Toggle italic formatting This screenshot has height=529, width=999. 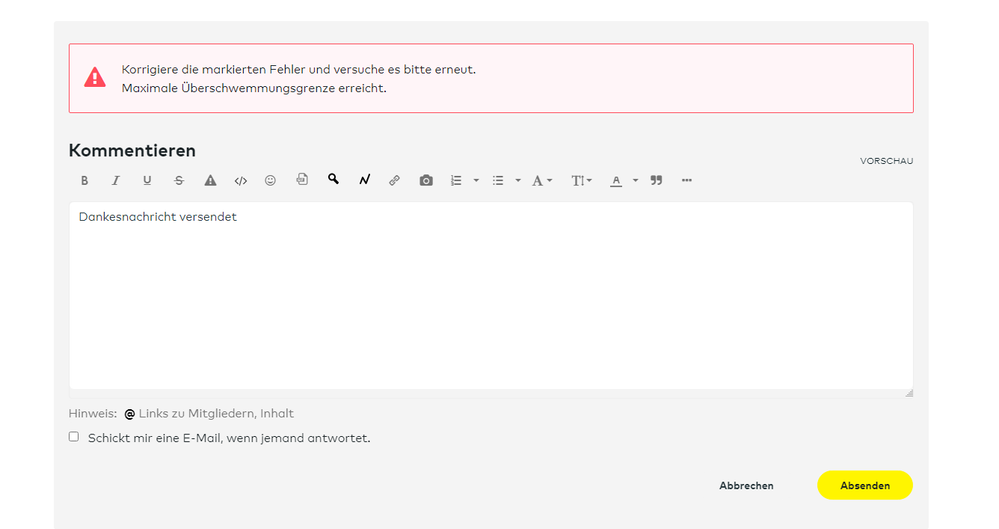coord(115,180)
